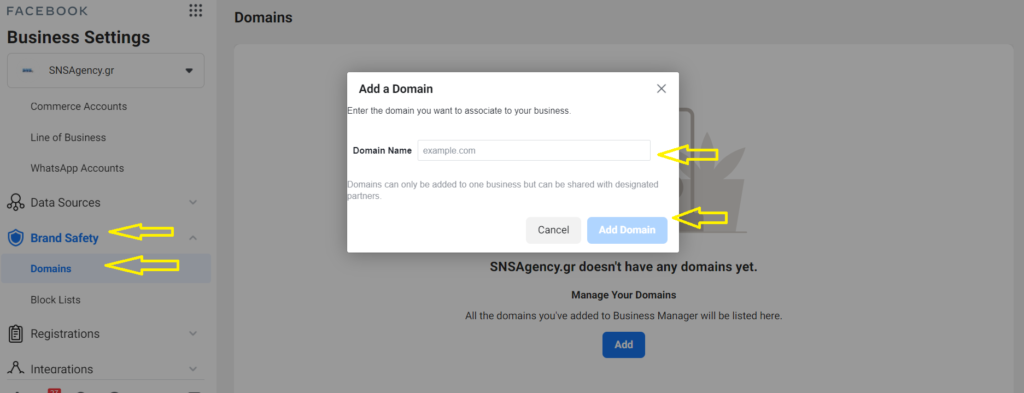This screenshot has width=1024, height=393.
Task: Expand the Data Sources section chevron
Action: pos(193,202)
